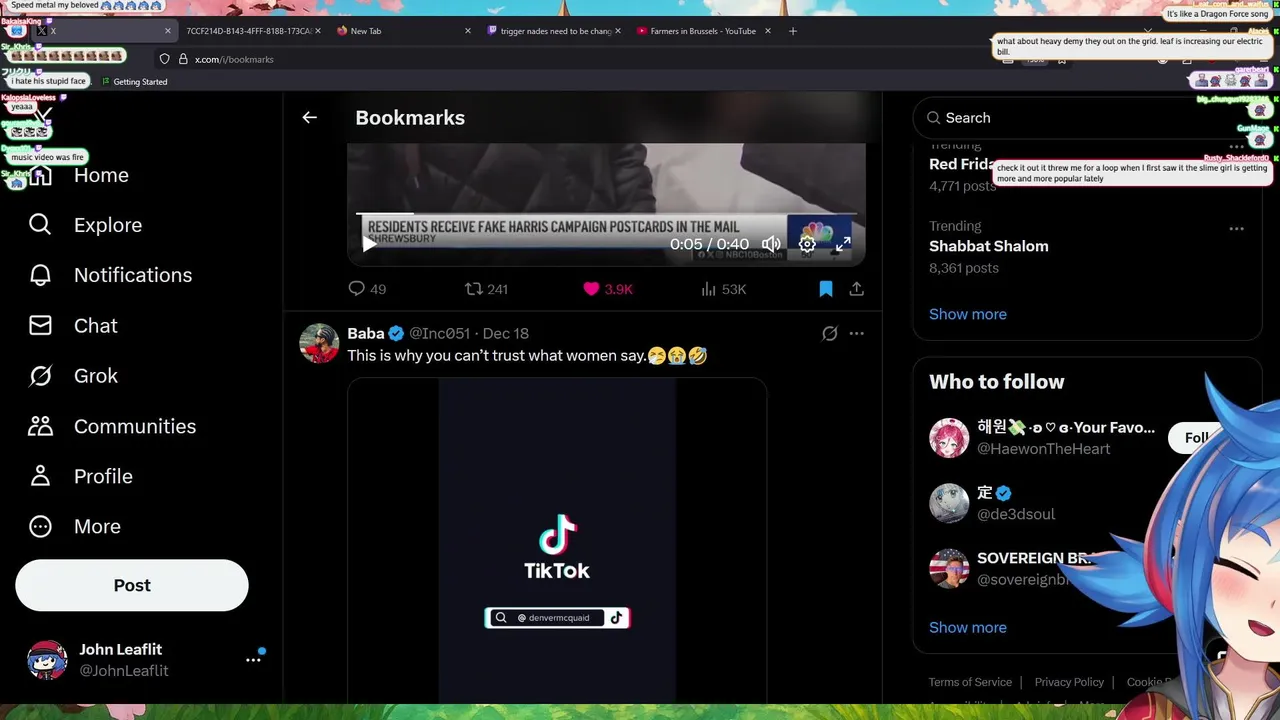The width and height of the screenshot is (1280, 720).
Task: Click Show more under trending
Action: pos(968,314)
